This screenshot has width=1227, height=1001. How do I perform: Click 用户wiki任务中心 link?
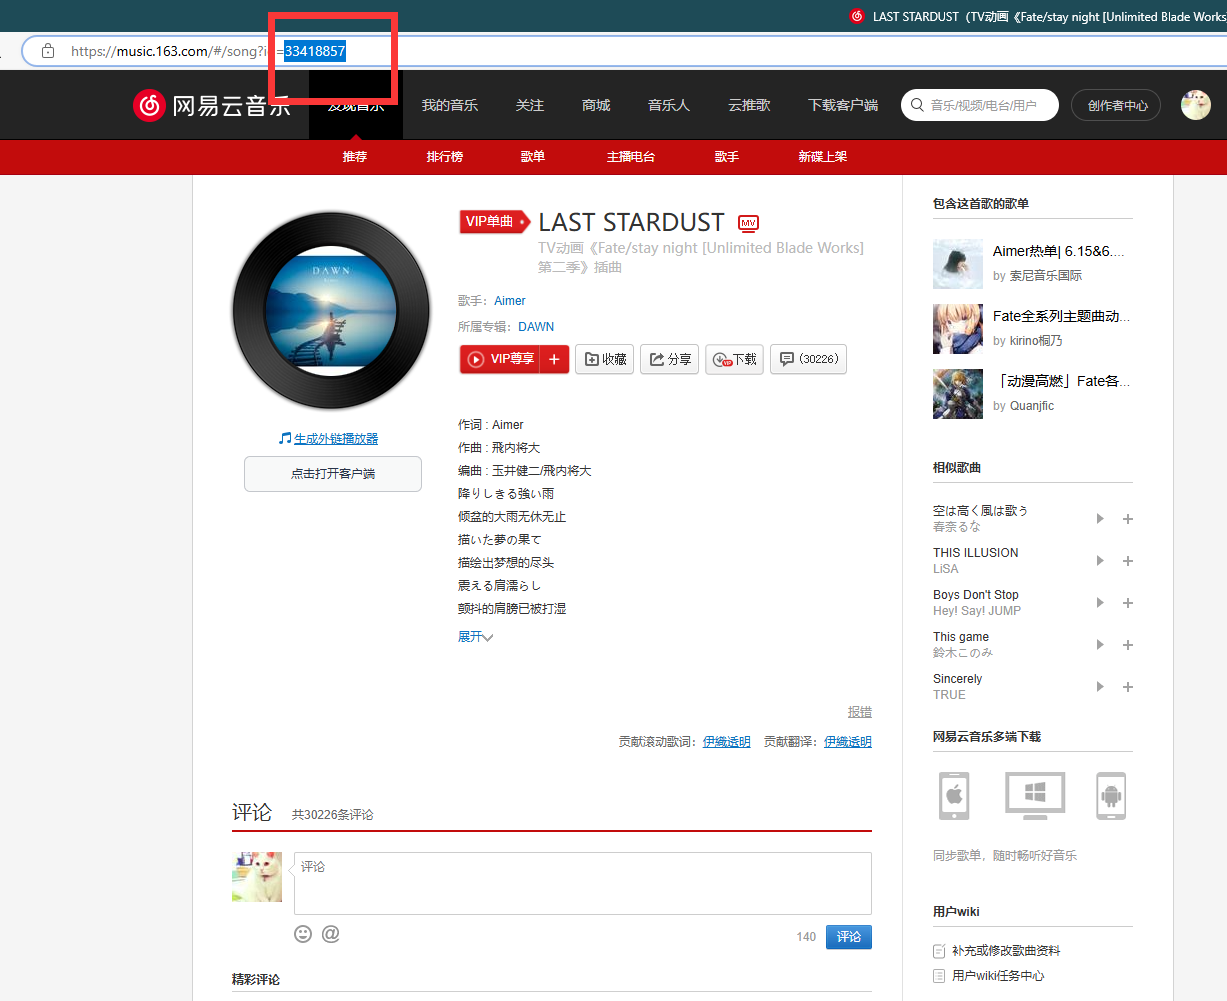[998, 976]
